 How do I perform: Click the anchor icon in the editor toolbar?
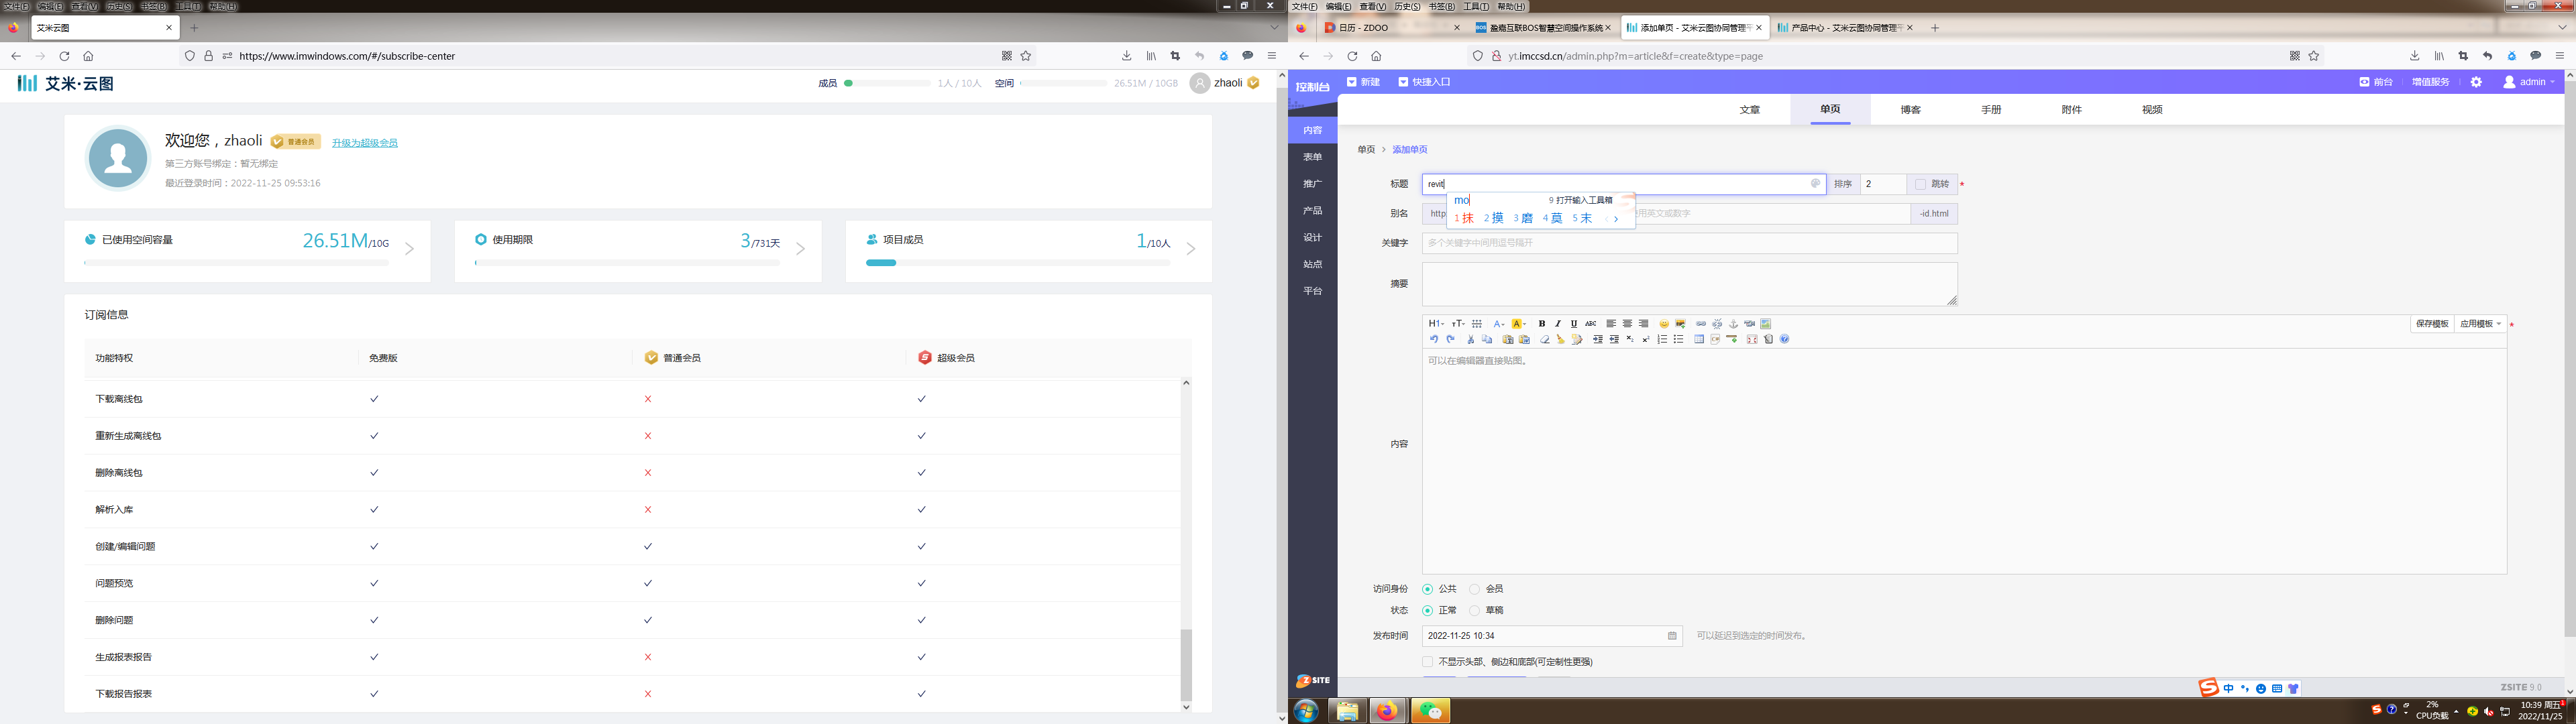1733,324
